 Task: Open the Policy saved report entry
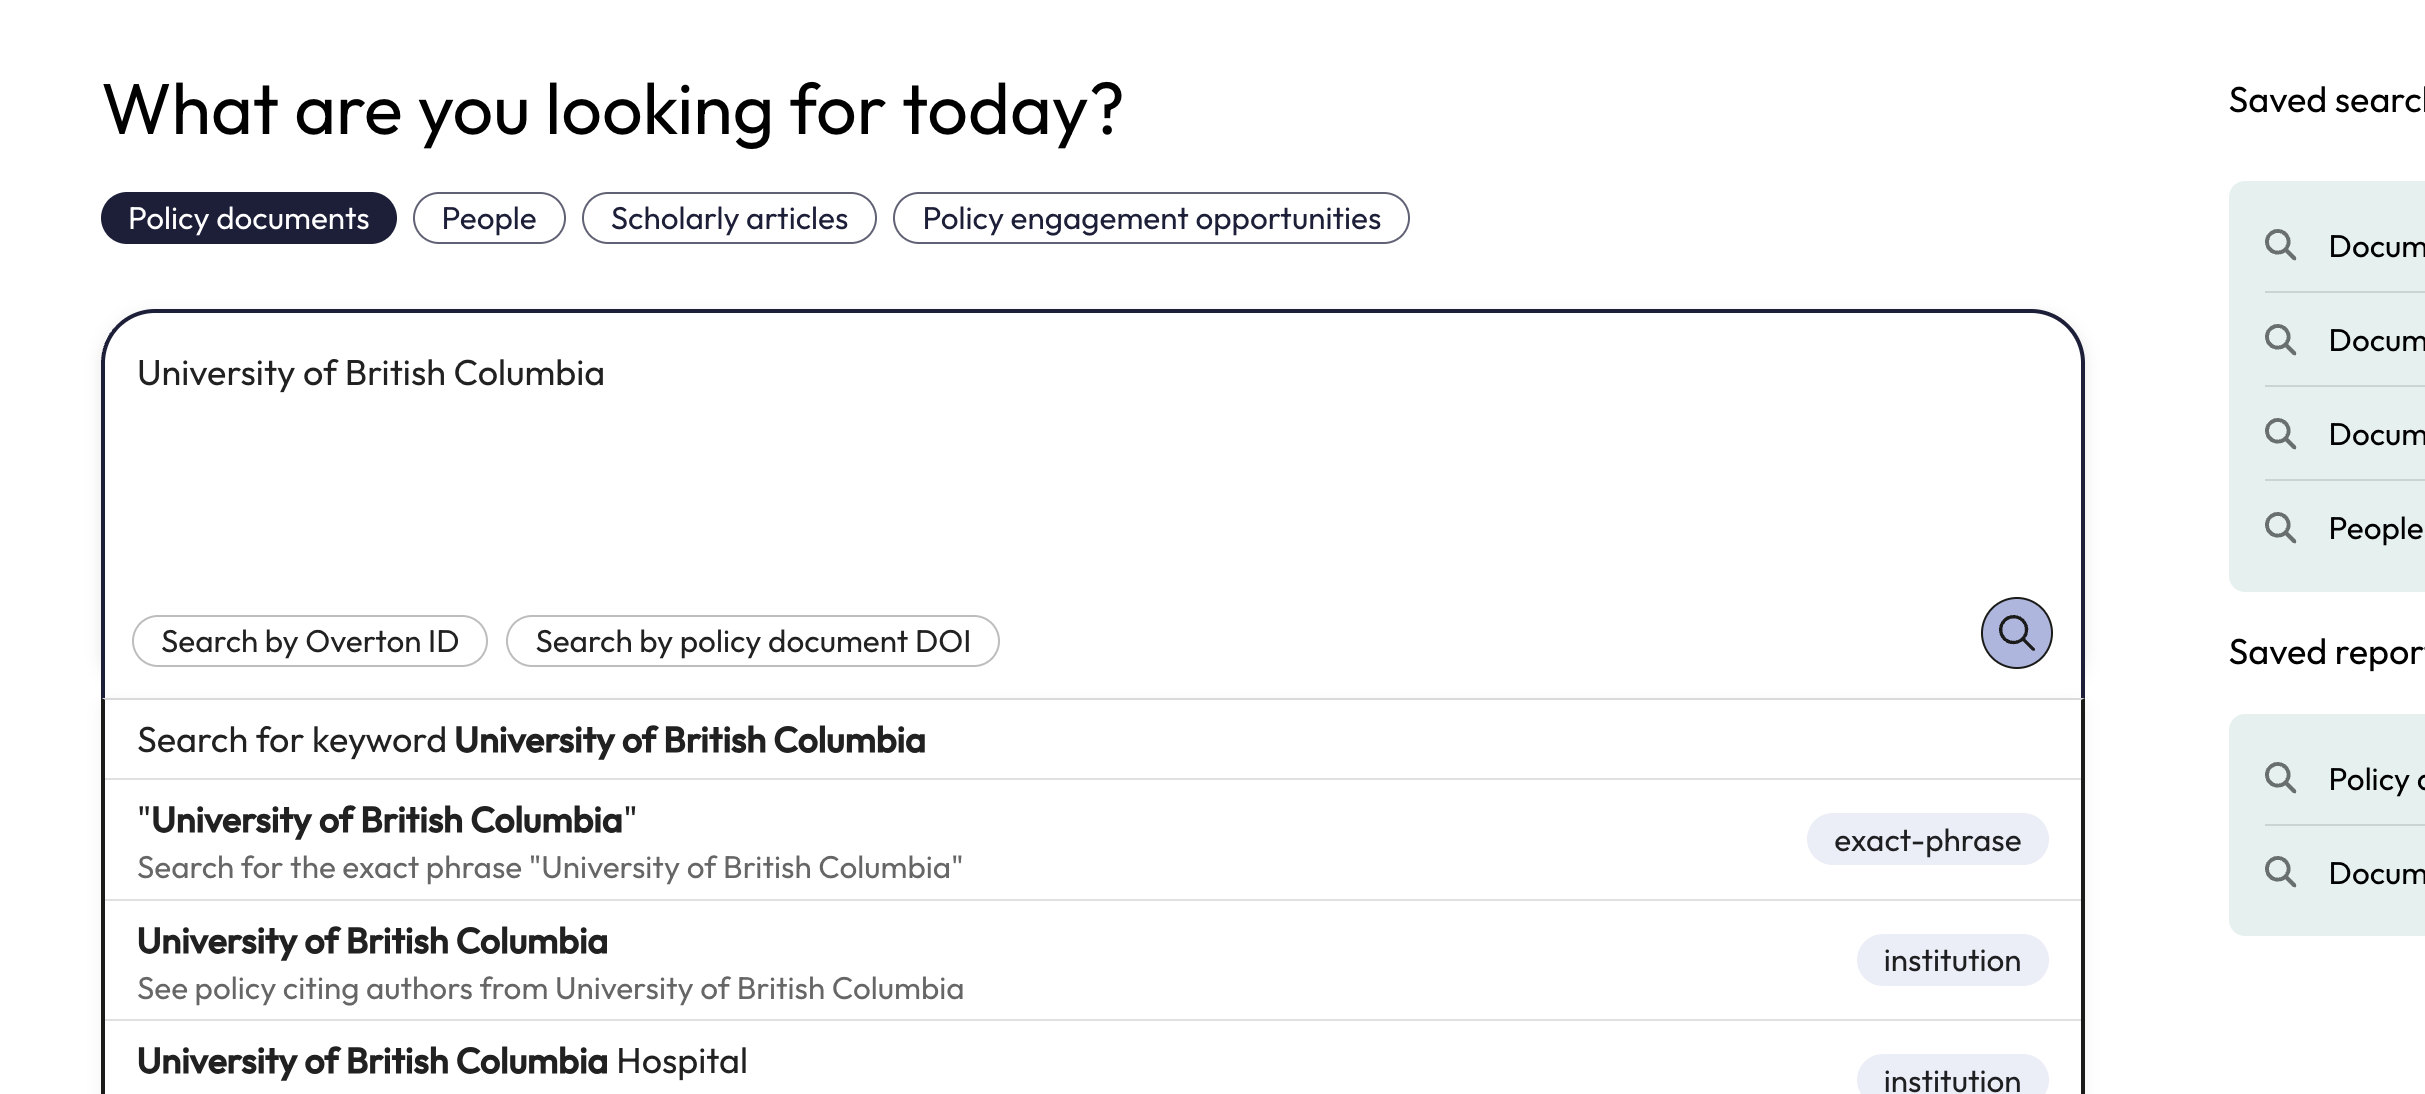click(2374, 778)
